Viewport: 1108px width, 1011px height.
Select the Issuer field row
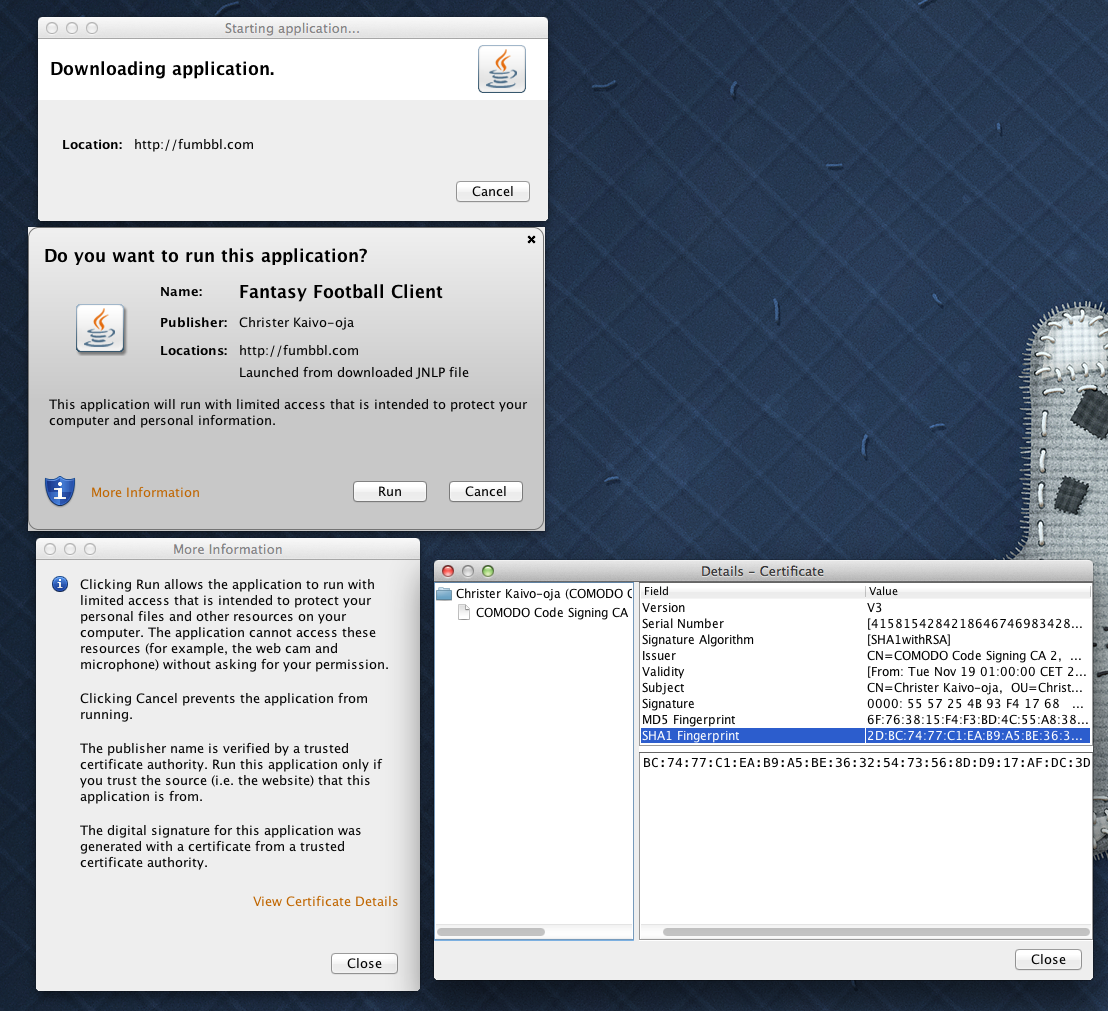point(865,656)
